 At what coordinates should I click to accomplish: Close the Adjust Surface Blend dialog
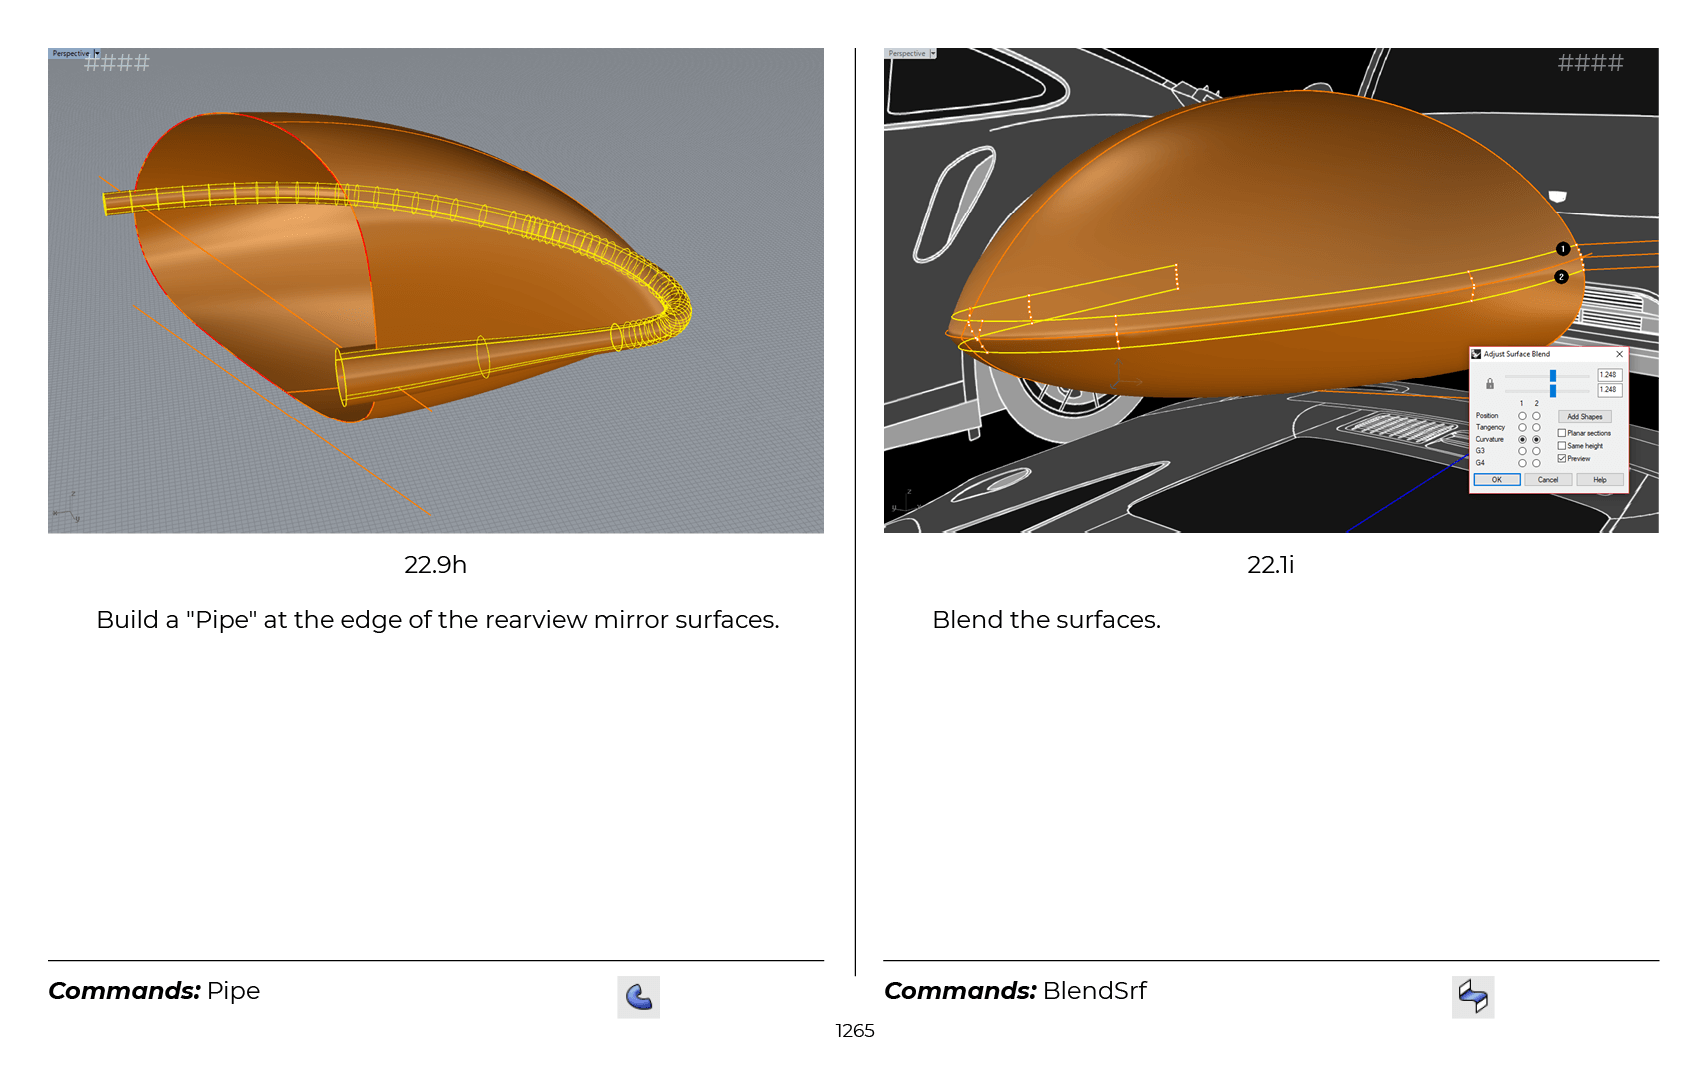pos(1619,354)
